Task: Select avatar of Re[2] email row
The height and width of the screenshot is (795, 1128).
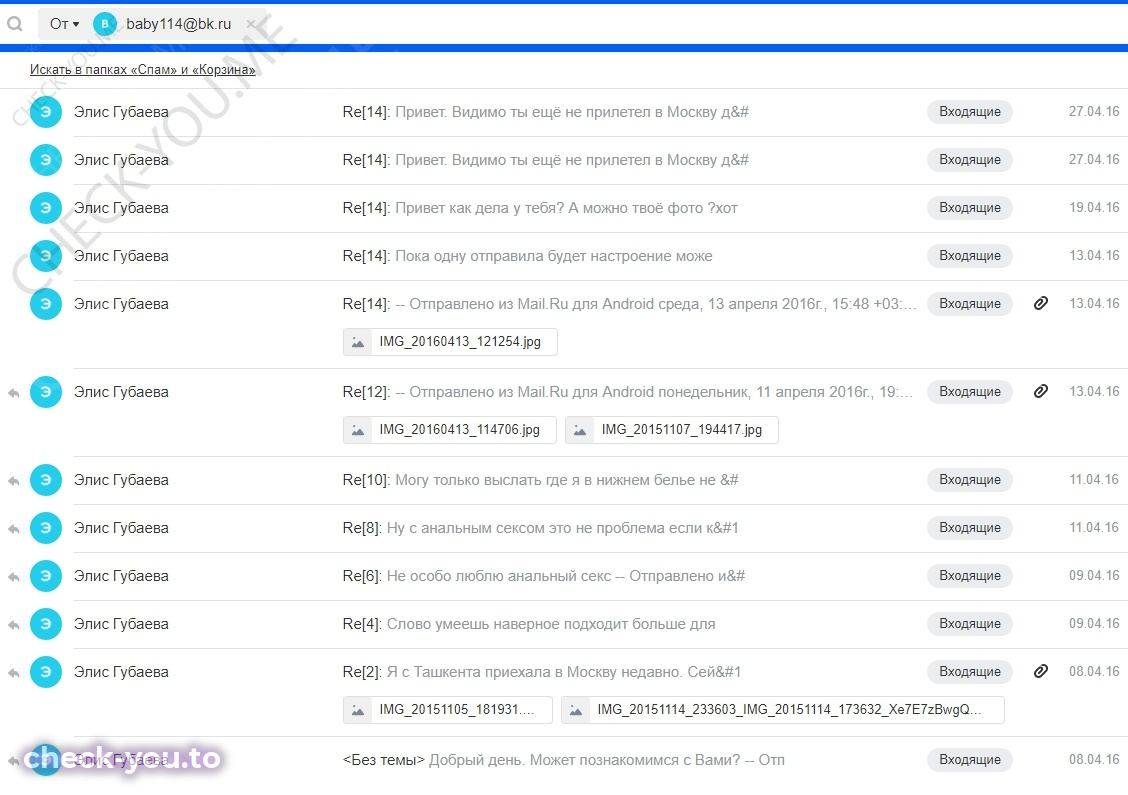Action: click(x=45, y=672)
